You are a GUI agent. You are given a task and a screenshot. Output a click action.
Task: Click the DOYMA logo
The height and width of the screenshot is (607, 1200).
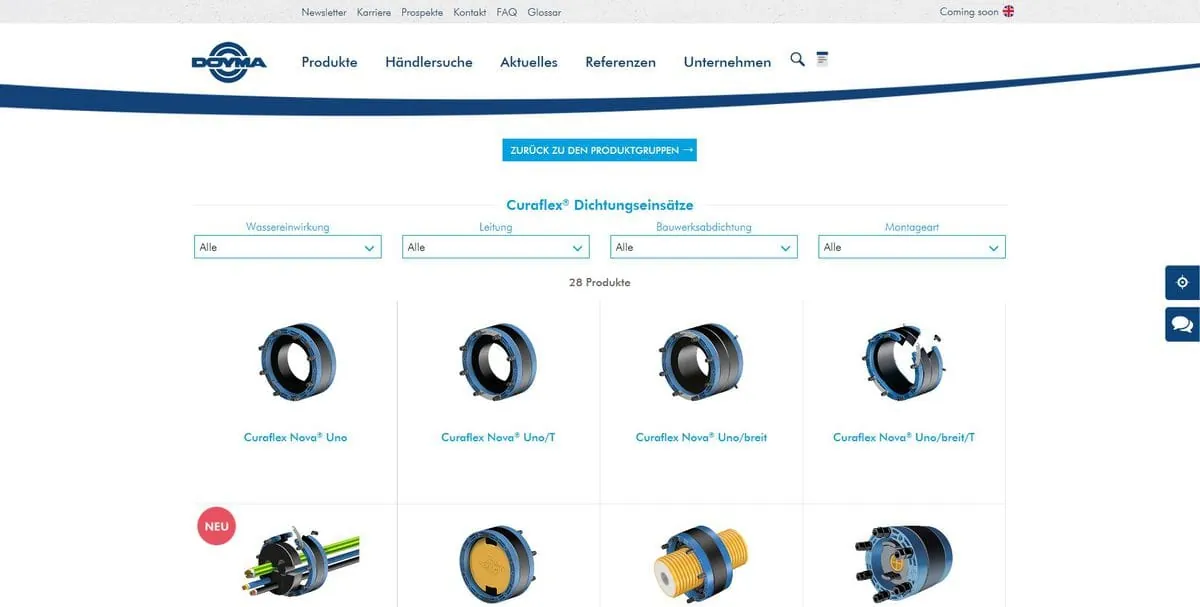coord(229,62)
